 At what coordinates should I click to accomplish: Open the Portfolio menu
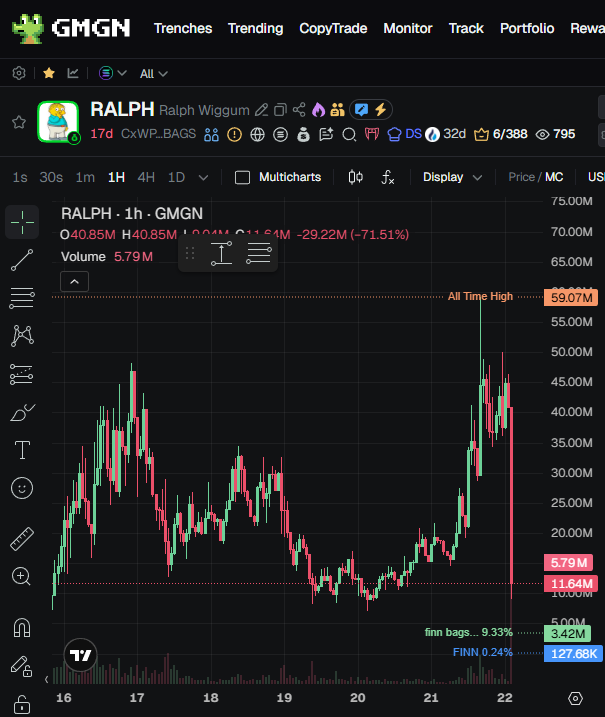coord(527,28)
